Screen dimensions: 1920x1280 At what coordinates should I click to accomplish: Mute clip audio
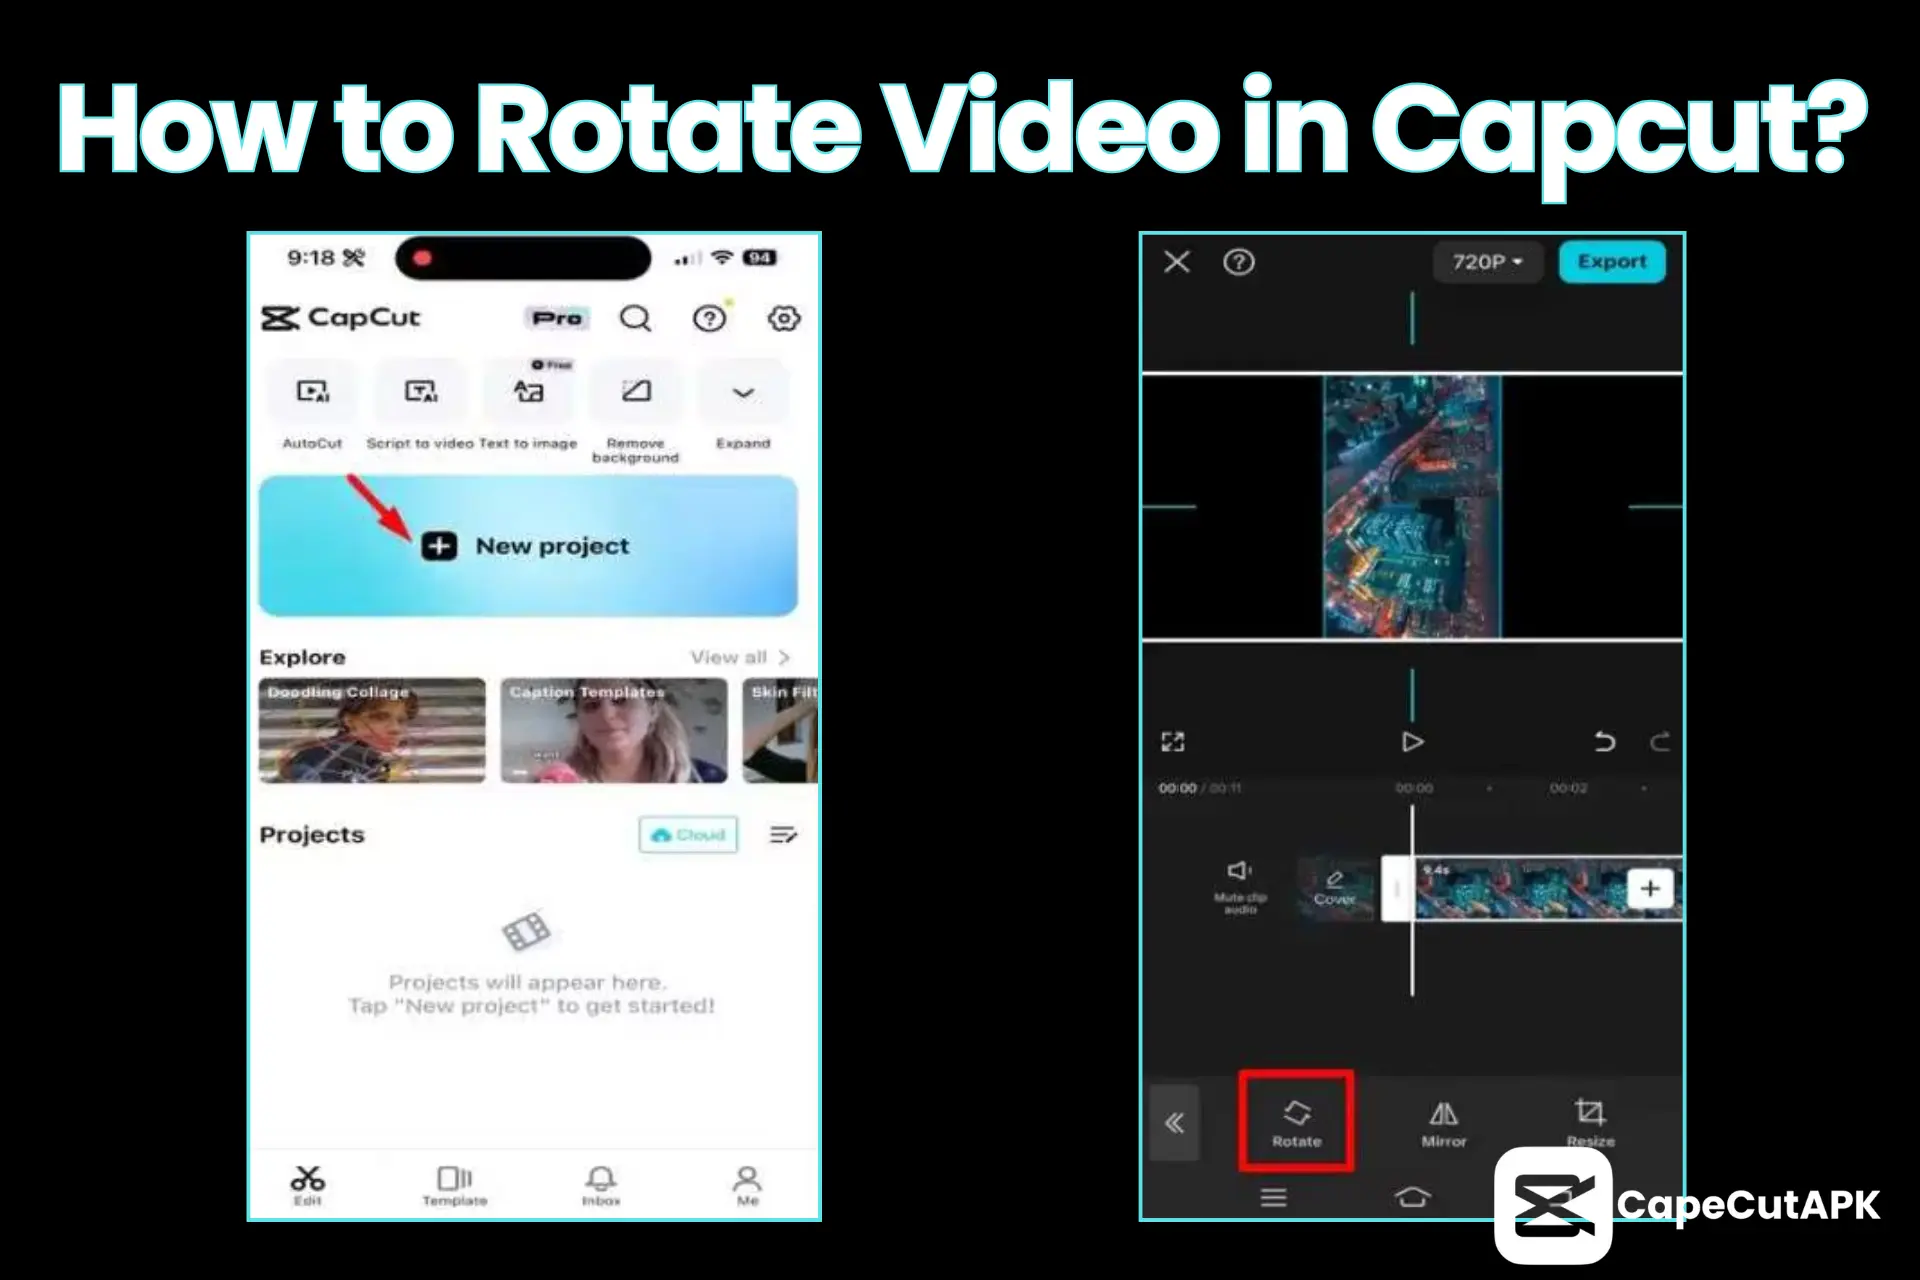click(x=1240, y=886)
